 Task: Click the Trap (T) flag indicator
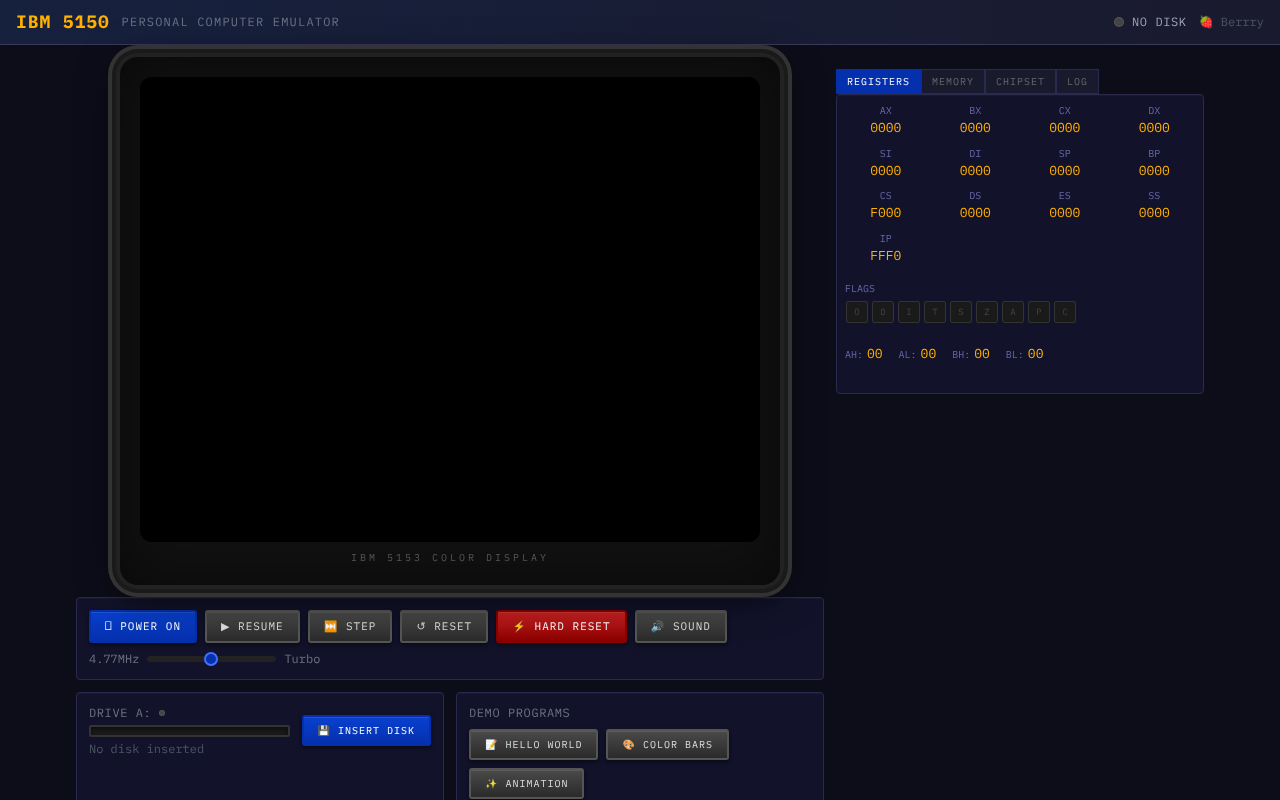coord(935,312)
